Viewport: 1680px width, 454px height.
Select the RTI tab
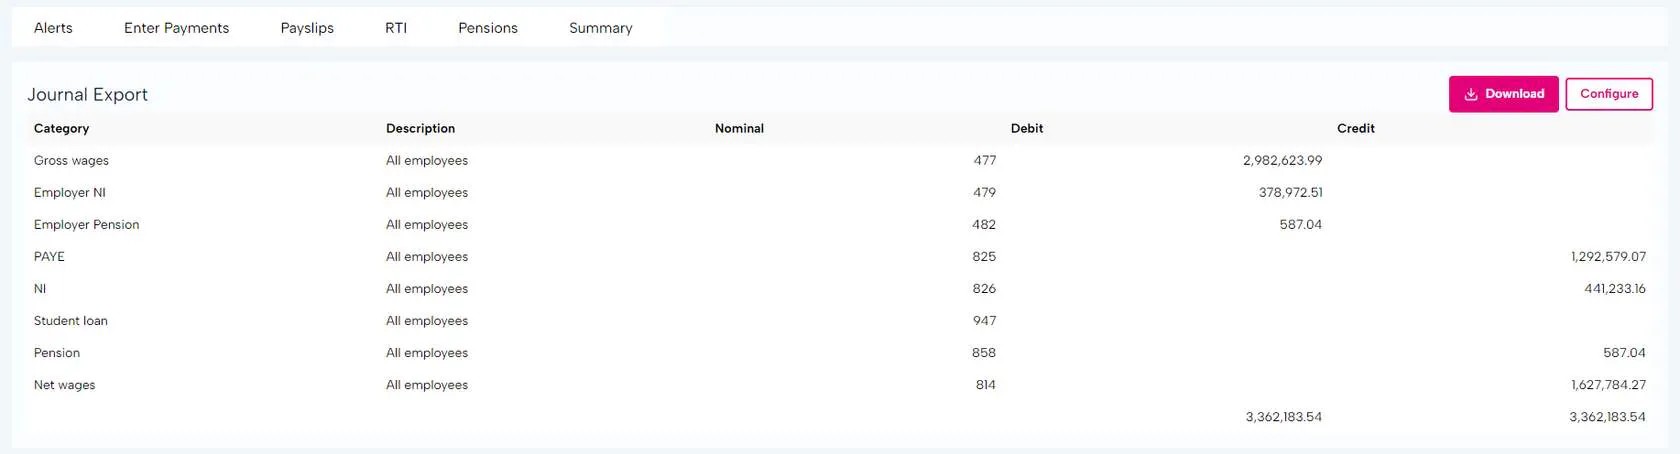pyautogui.click(x=396, y=28)
